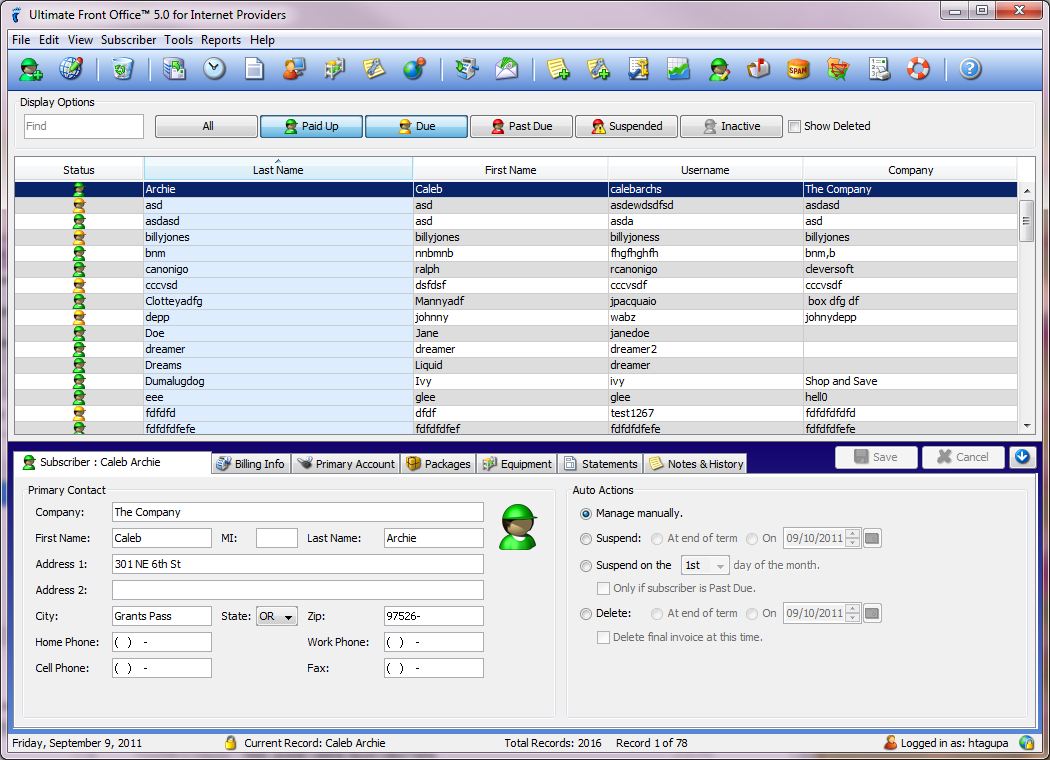The height and width of the screenshot is (760, 1050).
Task: Open the State dropdown showing OR
Action: pos(277,616)
